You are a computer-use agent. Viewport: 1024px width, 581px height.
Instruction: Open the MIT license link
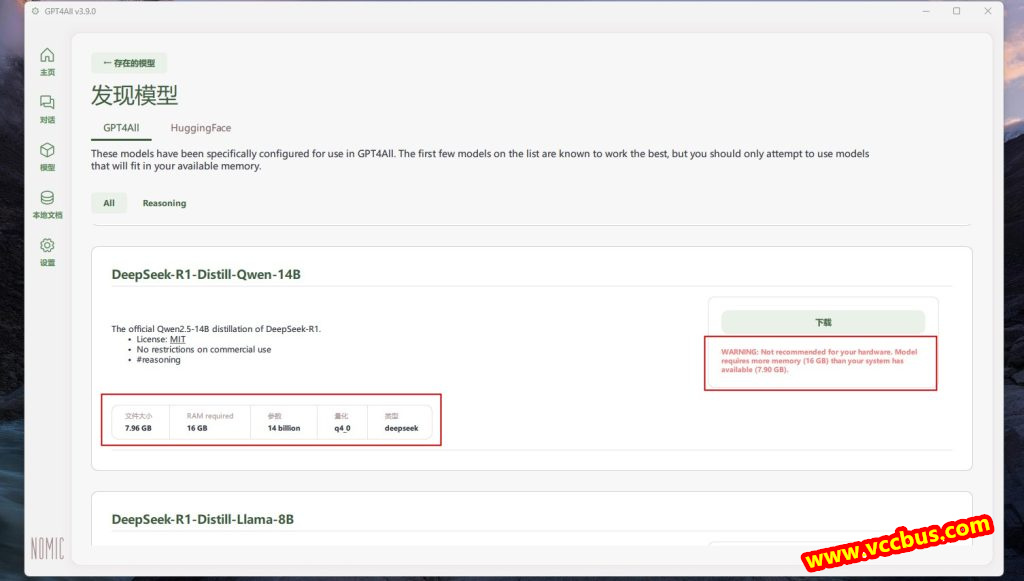click(178, 340)
